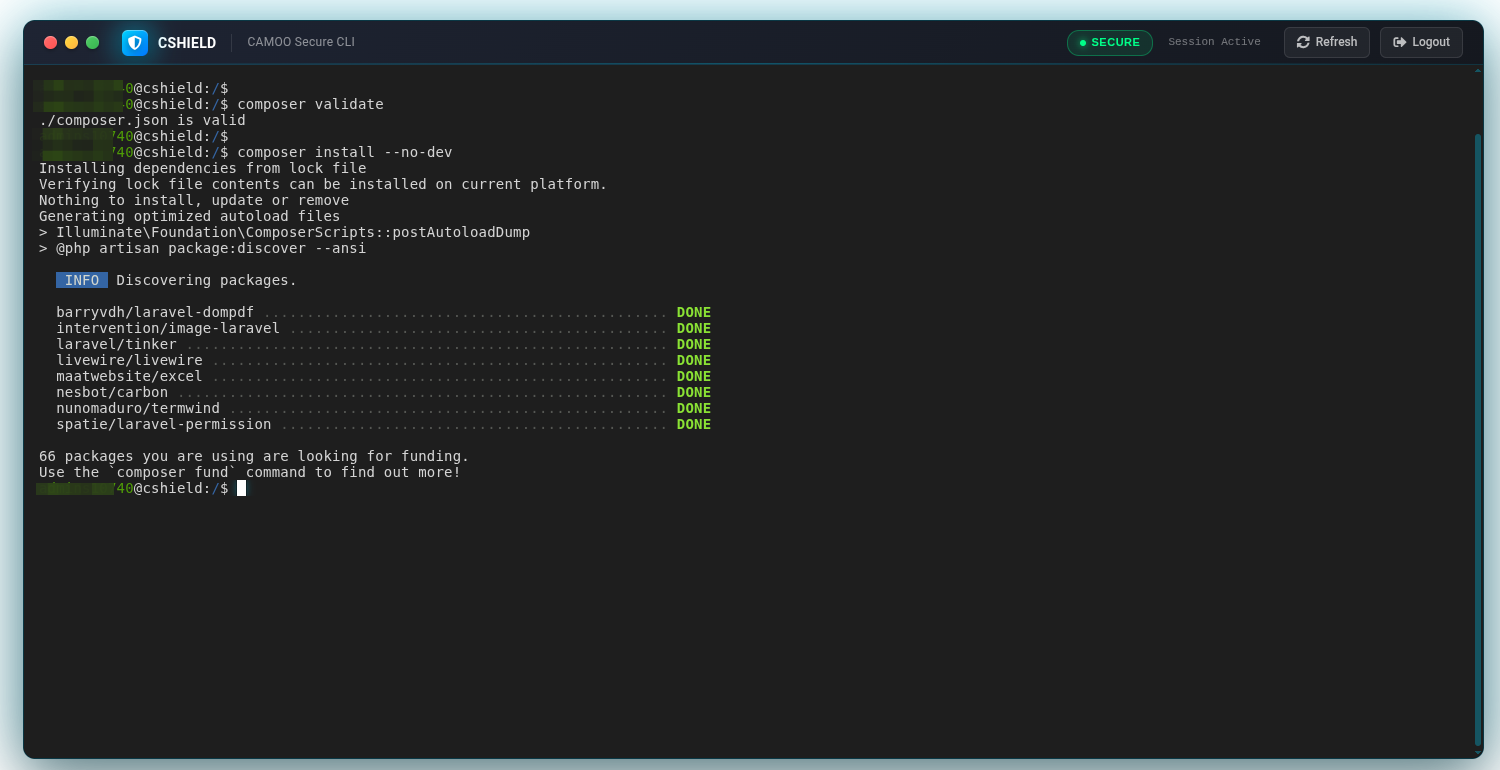Click the SECURE status badge

pos(1110,43)
